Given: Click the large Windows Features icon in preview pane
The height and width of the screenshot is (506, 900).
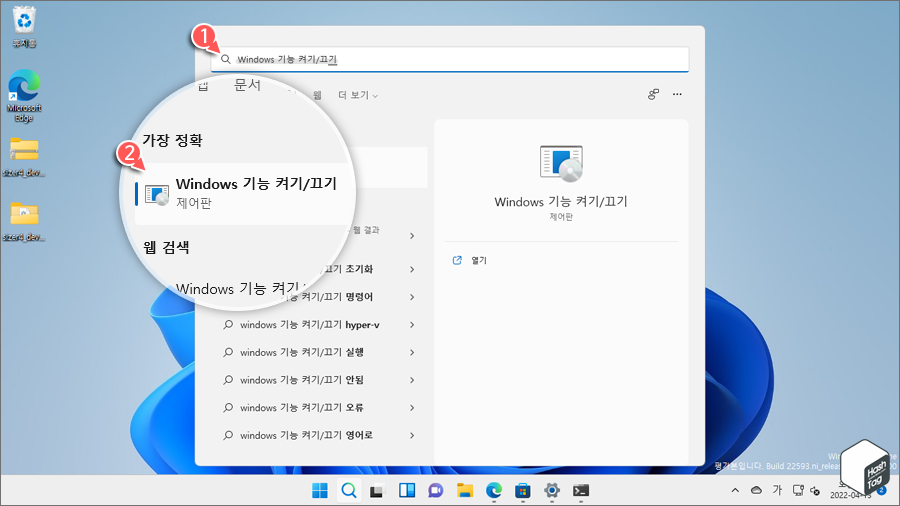Looking at the screenshot, I should (x=561, y=163).
